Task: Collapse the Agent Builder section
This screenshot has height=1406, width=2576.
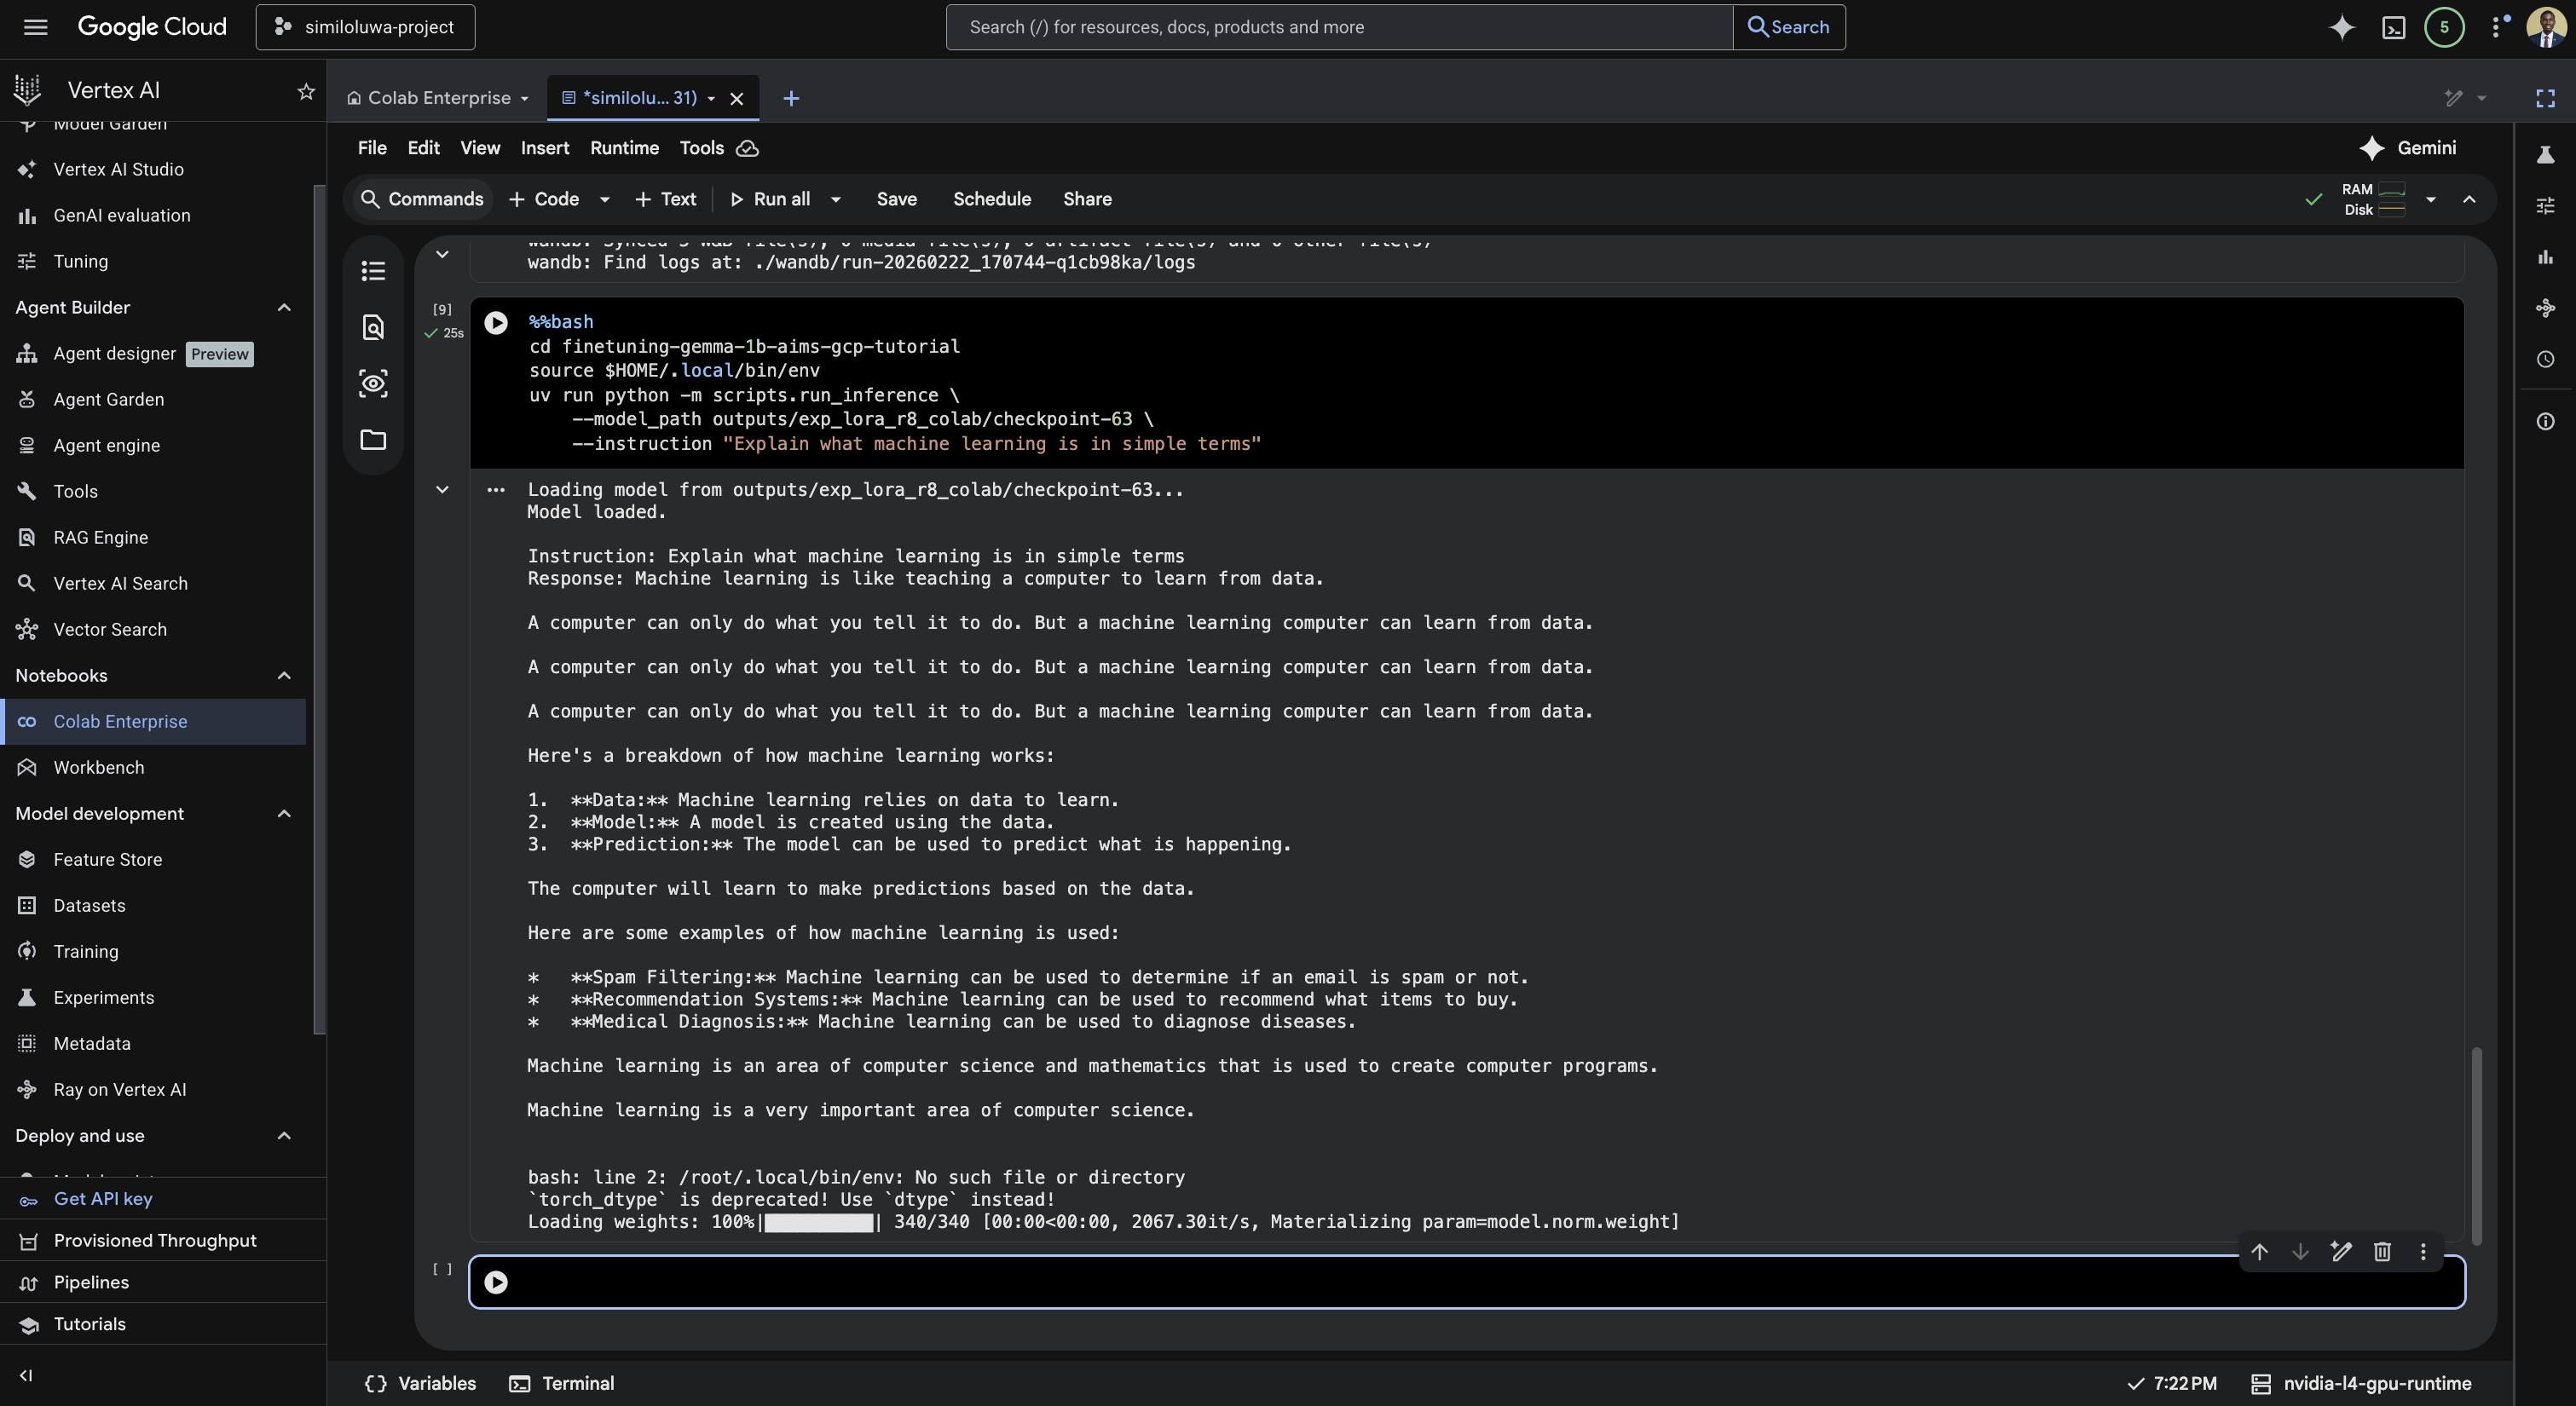Action: click(x=284, y=307)
